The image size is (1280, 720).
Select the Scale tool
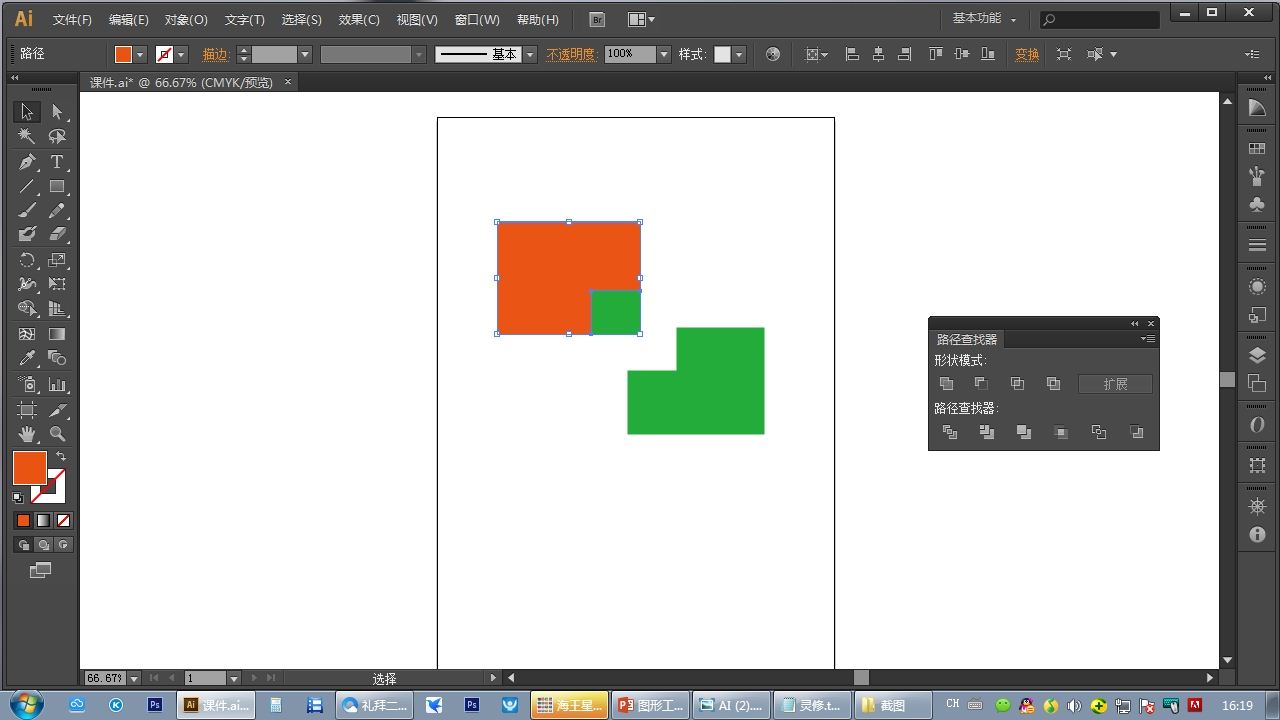click(x=57, y=260)
